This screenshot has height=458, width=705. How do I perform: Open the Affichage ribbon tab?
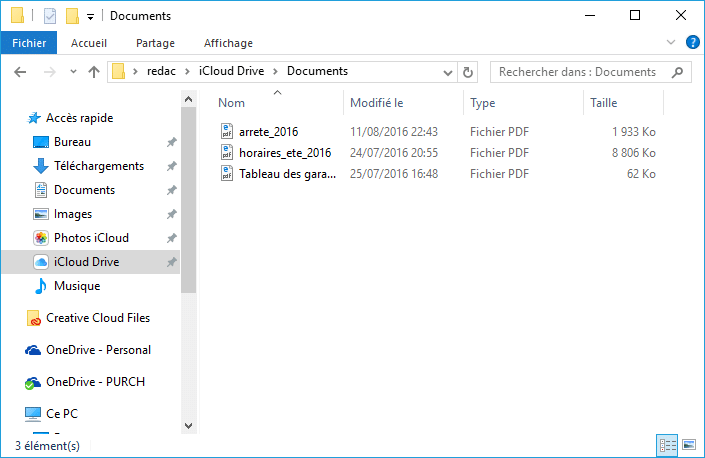[228, 43]
